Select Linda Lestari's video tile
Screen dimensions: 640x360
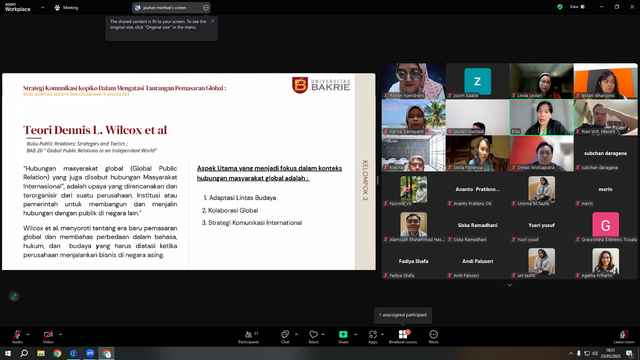coord(542,81)
